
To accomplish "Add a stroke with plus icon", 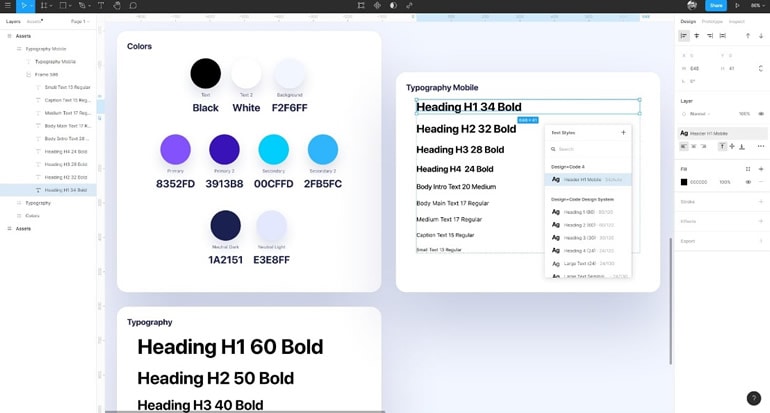I will [761, 201].
